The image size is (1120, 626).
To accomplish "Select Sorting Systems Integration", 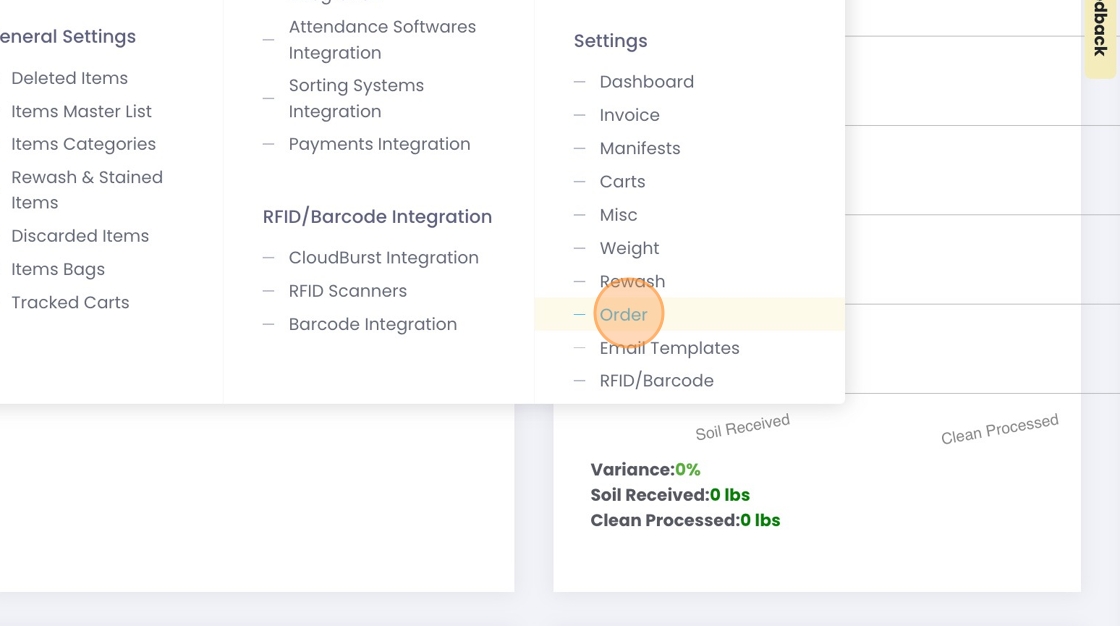I will 356,99.
